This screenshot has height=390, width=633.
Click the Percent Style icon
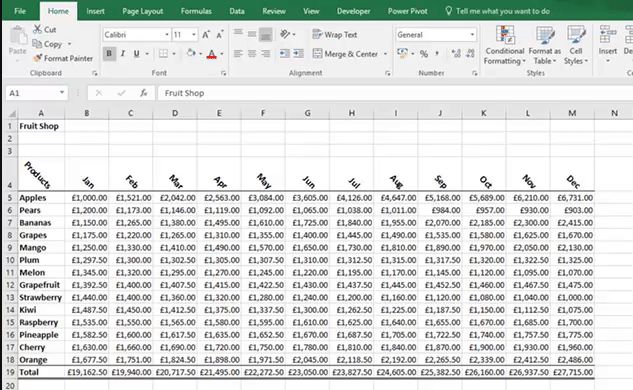(x=423, y=54)
